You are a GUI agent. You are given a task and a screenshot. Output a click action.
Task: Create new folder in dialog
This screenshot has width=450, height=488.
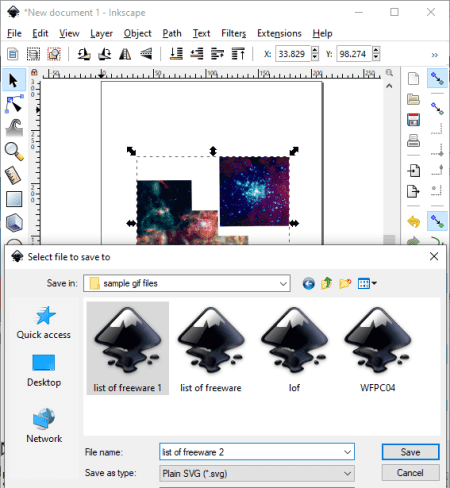pyautogui.click(x=345, y=284)
